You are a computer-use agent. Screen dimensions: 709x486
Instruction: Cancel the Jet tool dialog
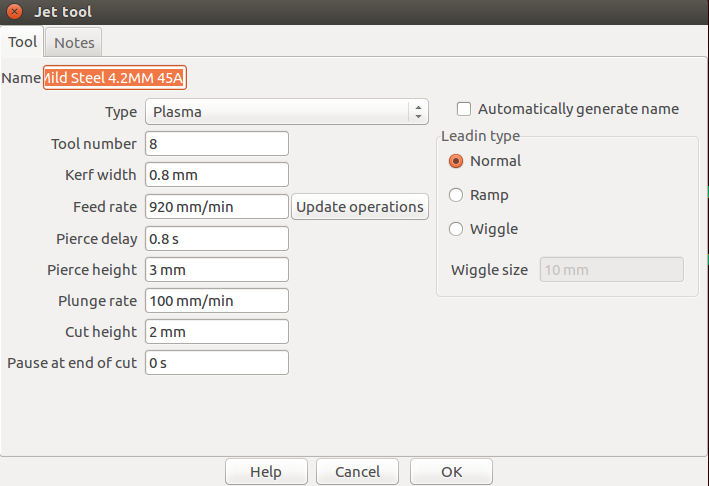[x=357, y=472]
